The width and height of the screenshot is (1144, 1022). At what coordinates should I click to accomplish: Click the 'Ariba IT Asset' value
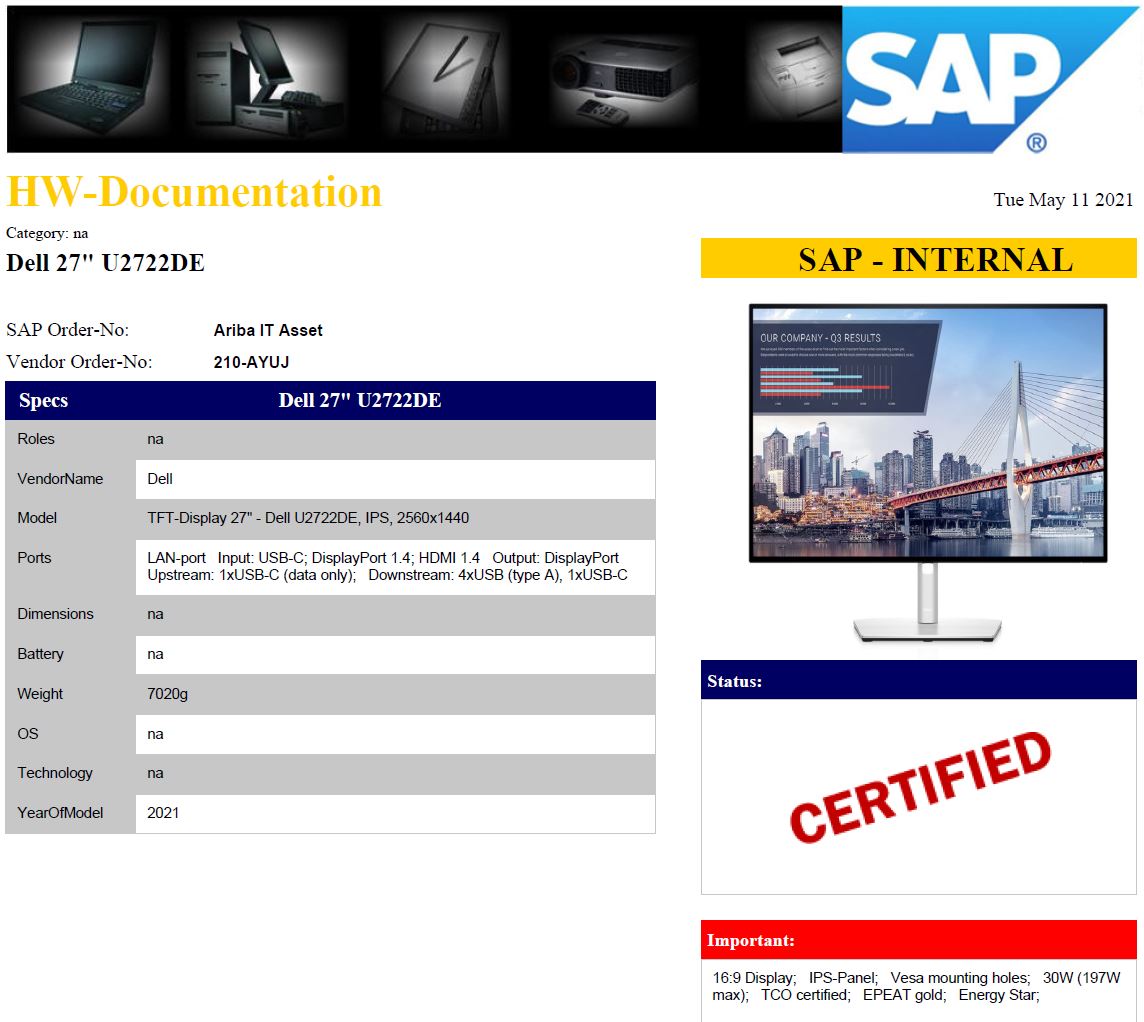coord(268,330)
